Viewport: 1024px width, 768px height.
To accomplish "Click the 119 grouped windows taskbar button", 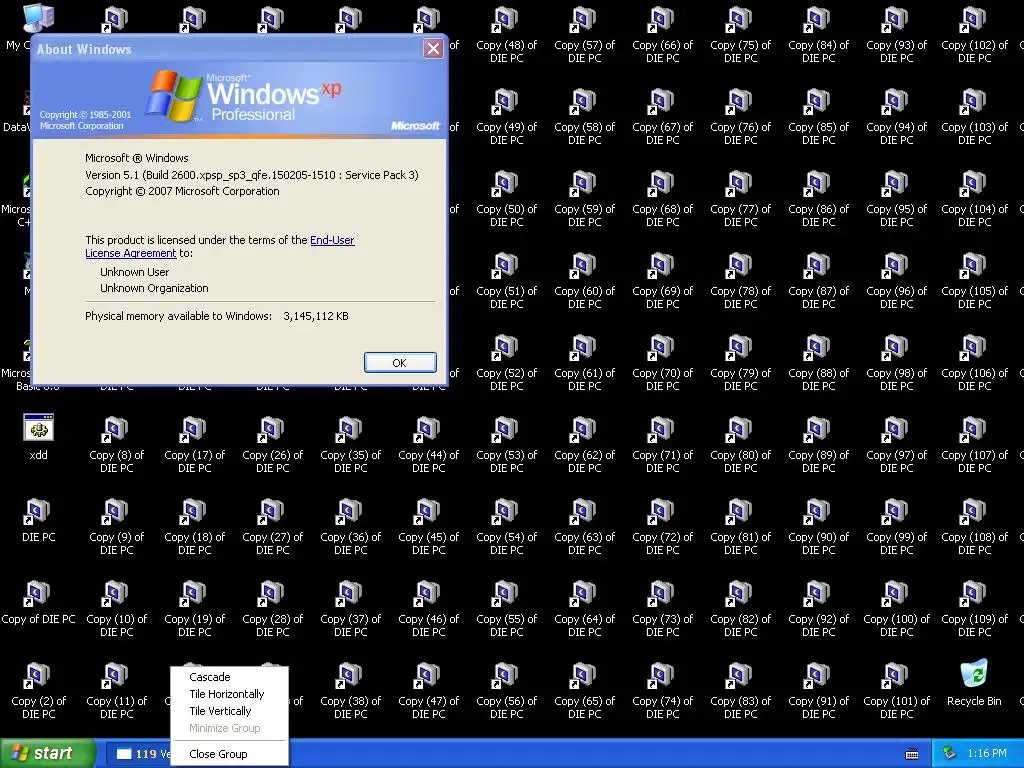I will [x=138, y=754].
